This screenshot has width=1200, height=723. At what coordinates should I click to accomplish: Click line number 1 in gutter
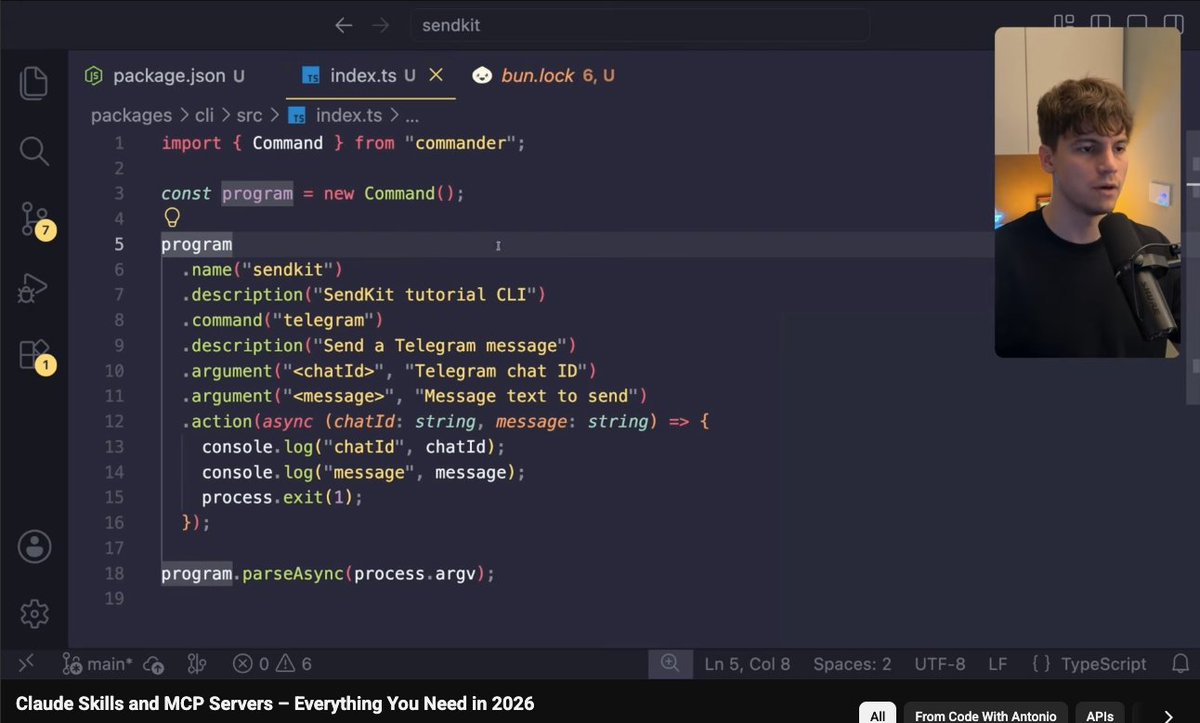click(x=119, y=143)
